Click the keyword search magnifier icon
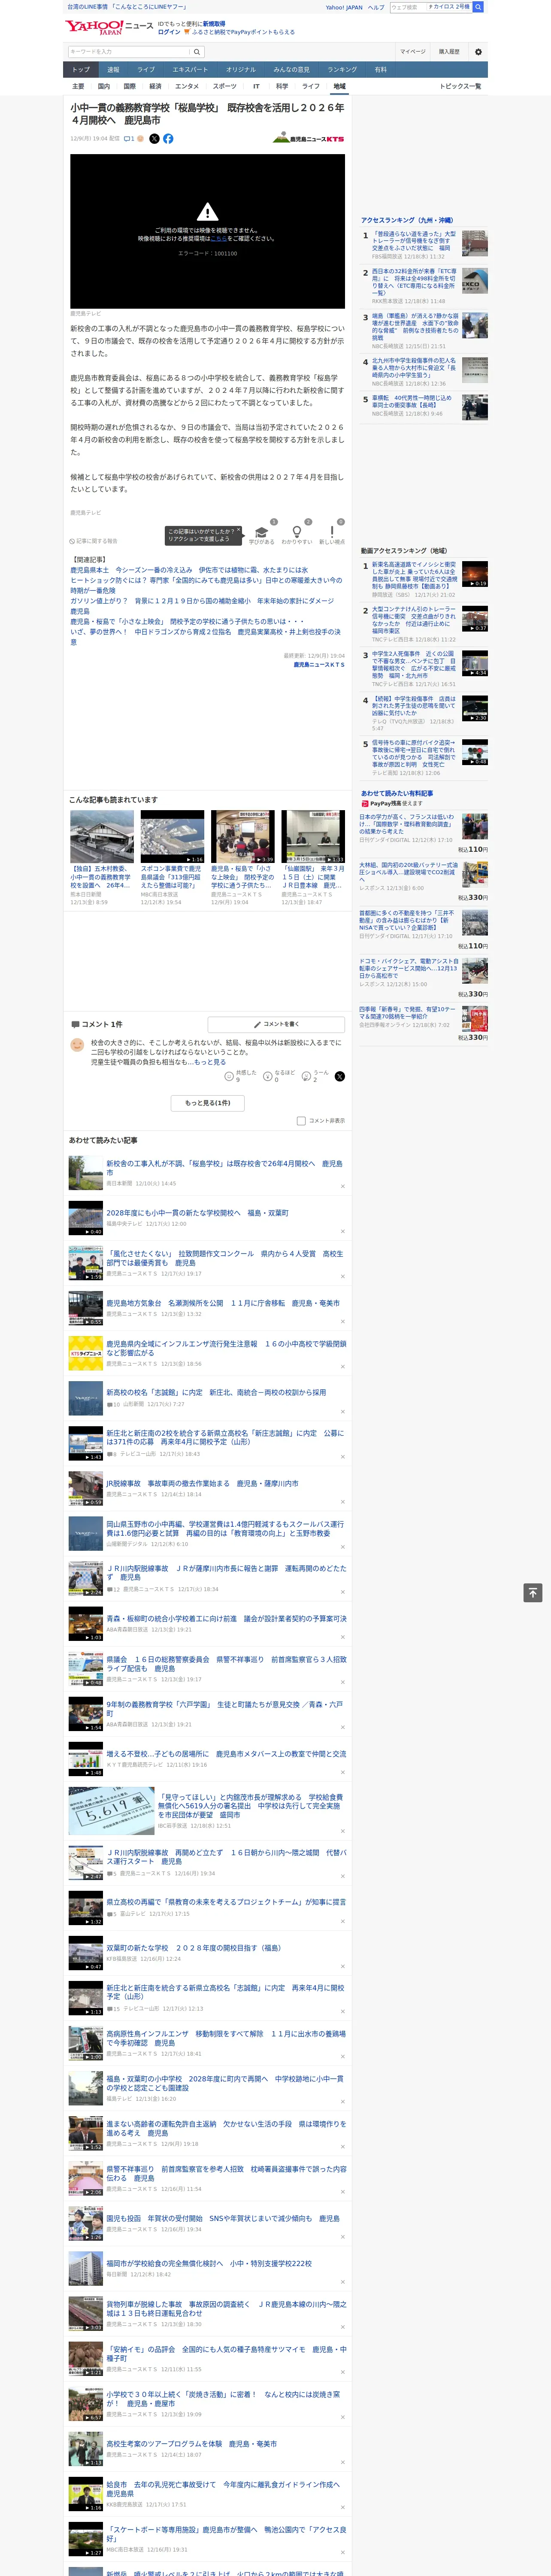Image resolution: width=551 pixels, height=2576 pixels. (197, 51)
